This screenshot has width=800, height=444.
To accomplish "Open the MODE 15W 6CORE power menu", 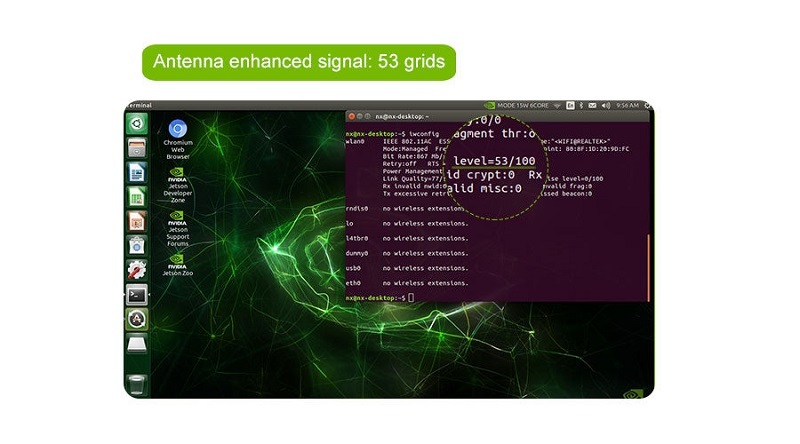I will (522, 106).
